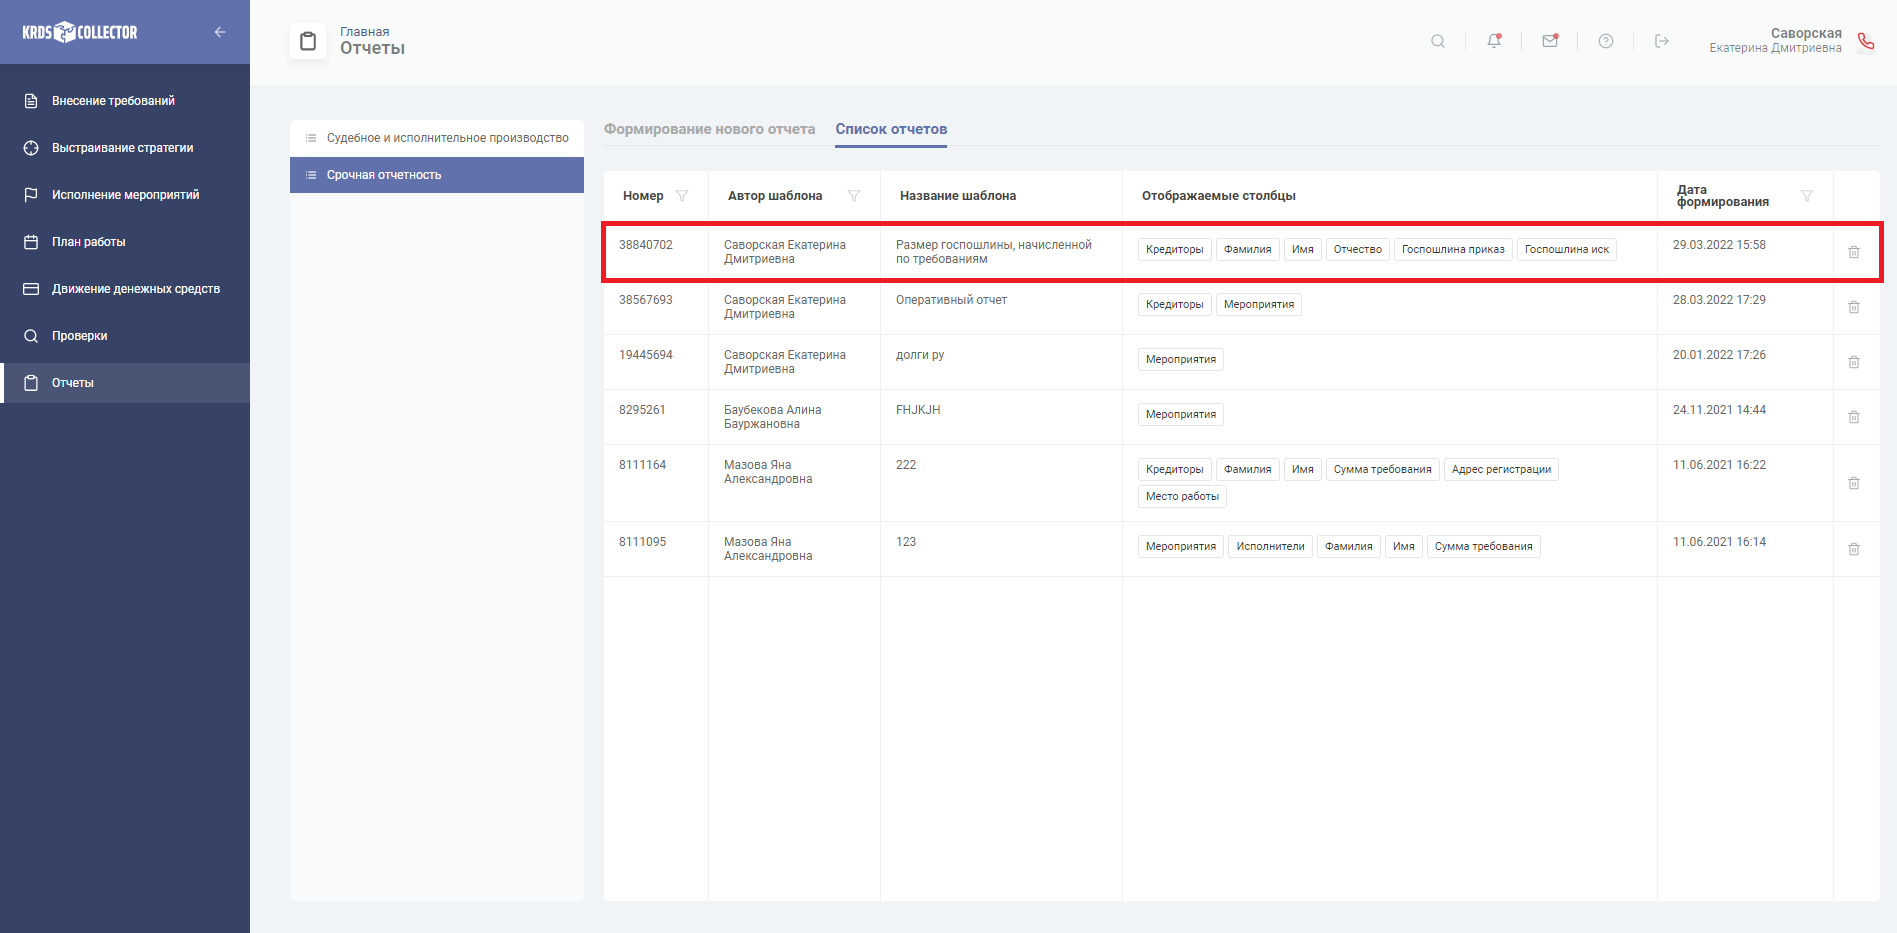Select Отчеты in sidebar
This screenshot has height=933, width=1897.
pos(125,383)
